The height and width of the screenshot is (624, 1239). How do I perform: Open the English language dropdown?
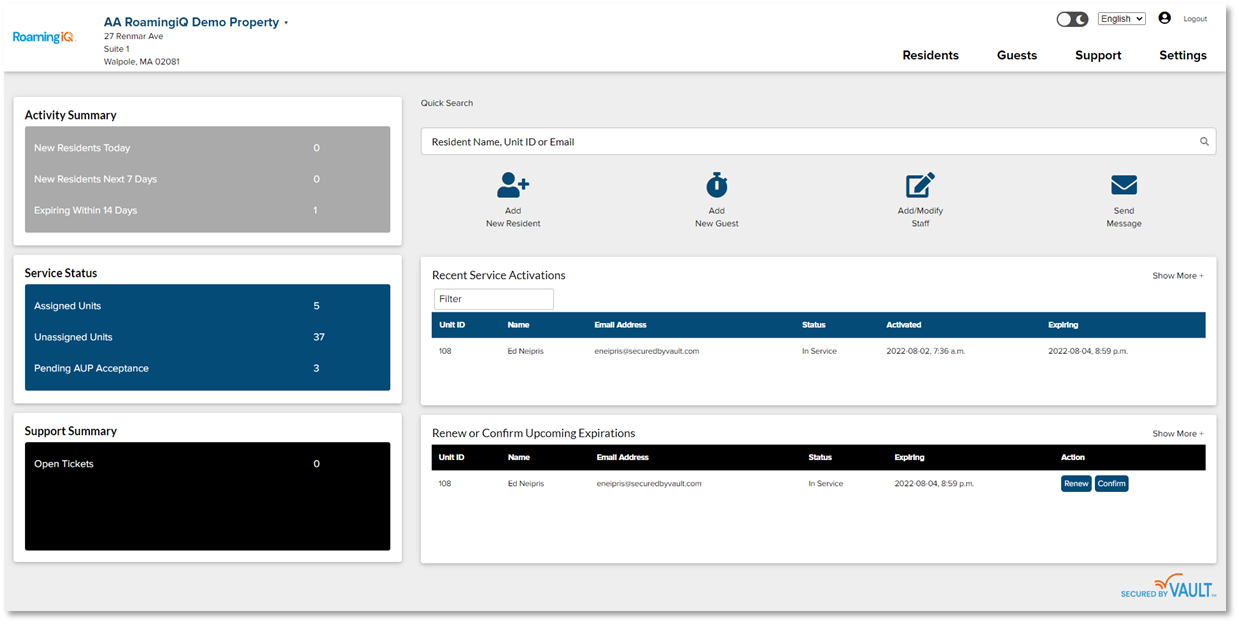coord(1121,19)
